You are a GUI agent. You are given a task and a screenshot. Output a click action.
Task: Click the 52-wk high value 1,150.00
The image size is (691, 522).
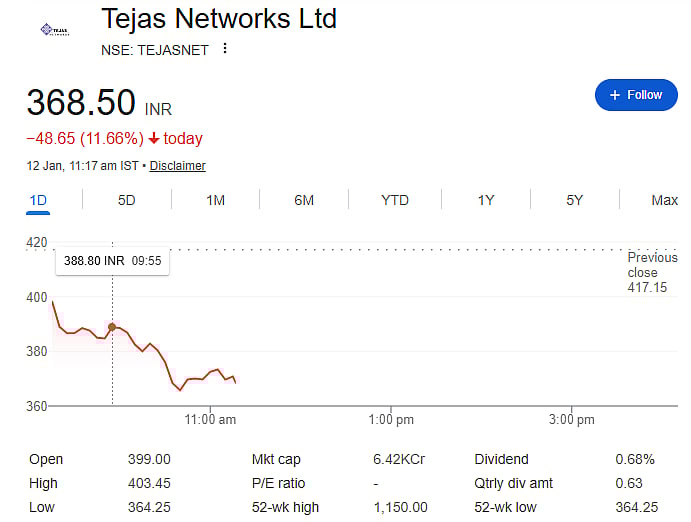[400, 507]
